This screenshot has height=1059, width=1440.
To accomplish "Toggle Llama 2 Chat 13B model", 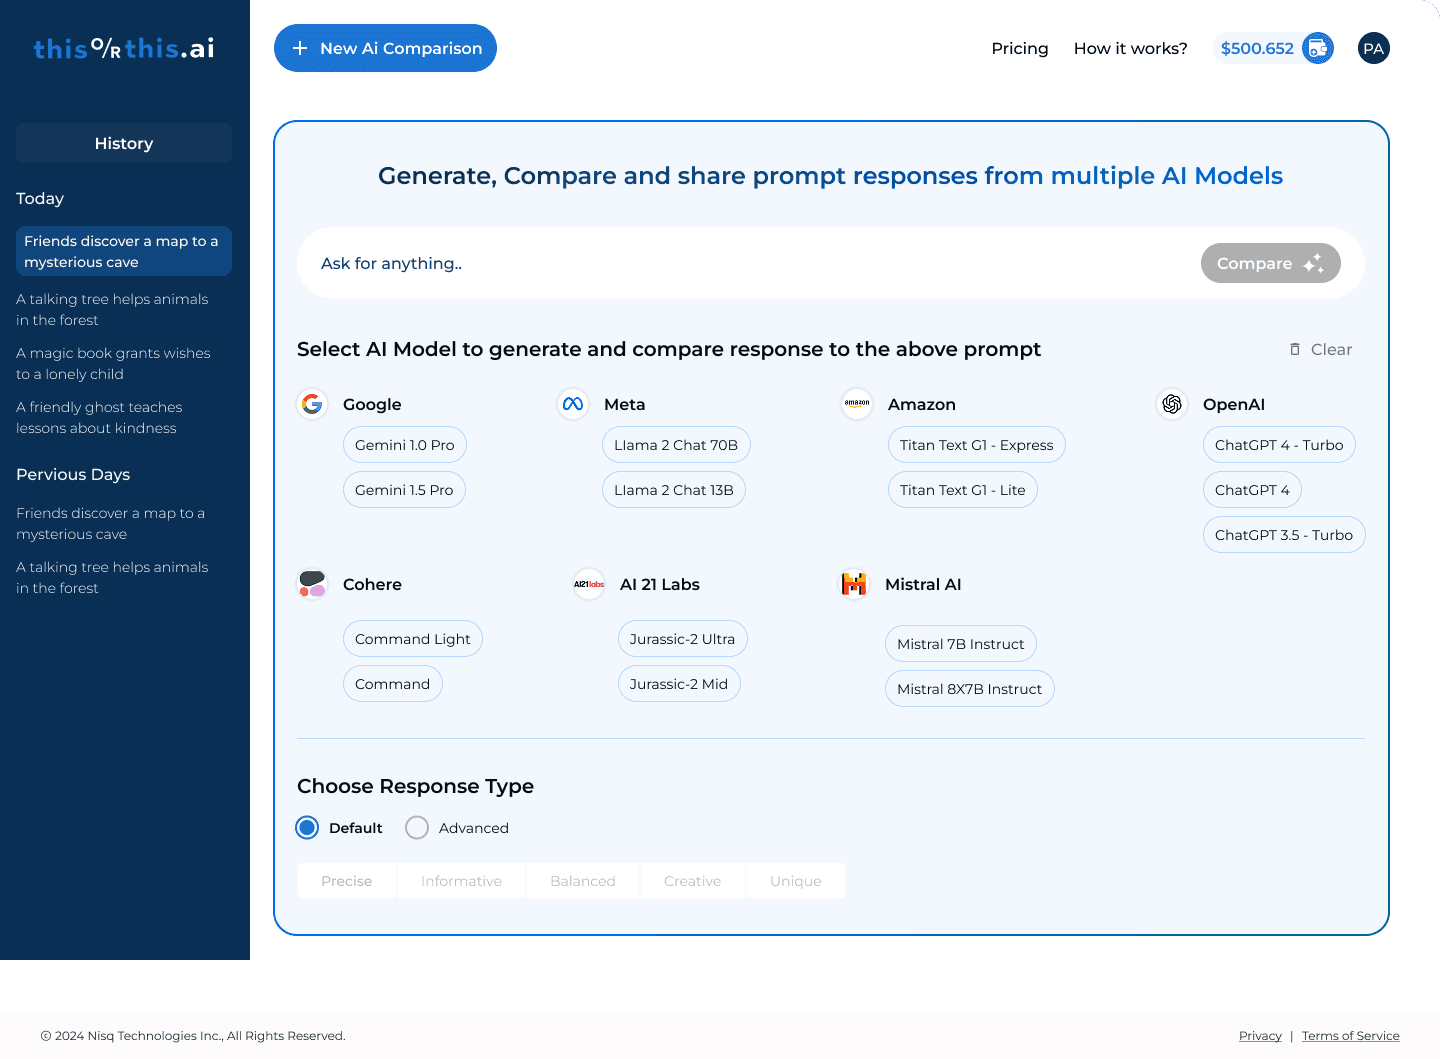I will (674, 490).
